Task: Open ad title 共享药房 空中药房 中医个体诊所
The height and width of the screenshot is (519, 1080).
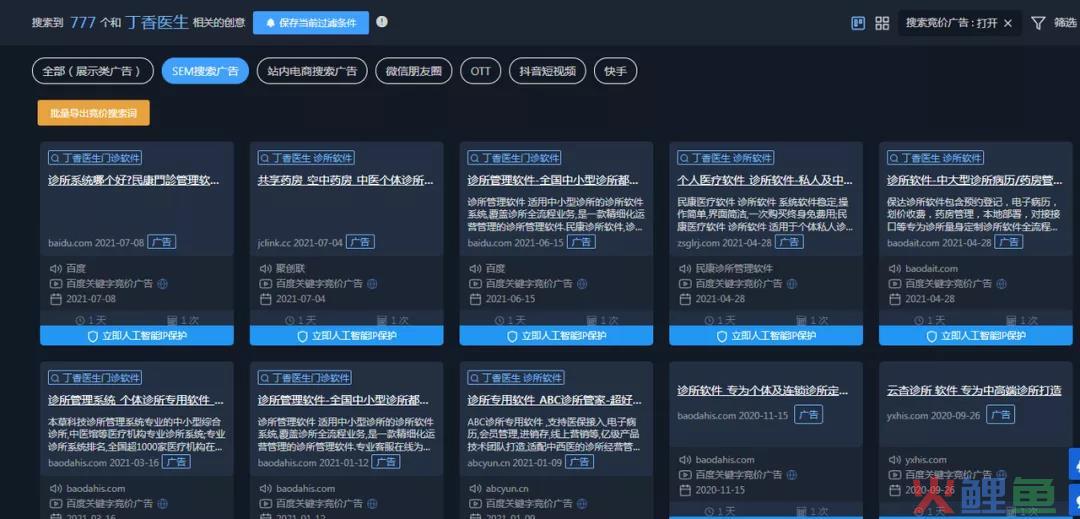Action: (346, 180)
